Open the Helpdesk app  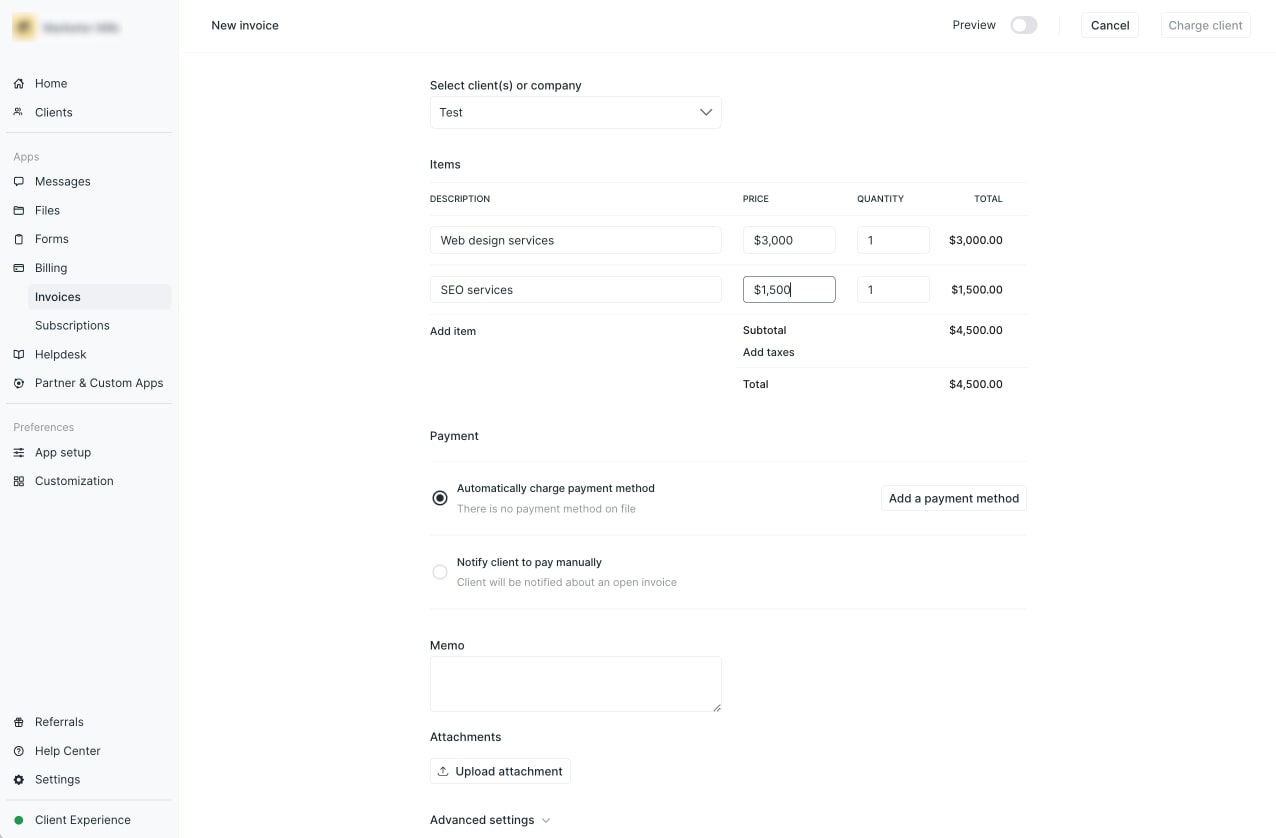point(60,354)
